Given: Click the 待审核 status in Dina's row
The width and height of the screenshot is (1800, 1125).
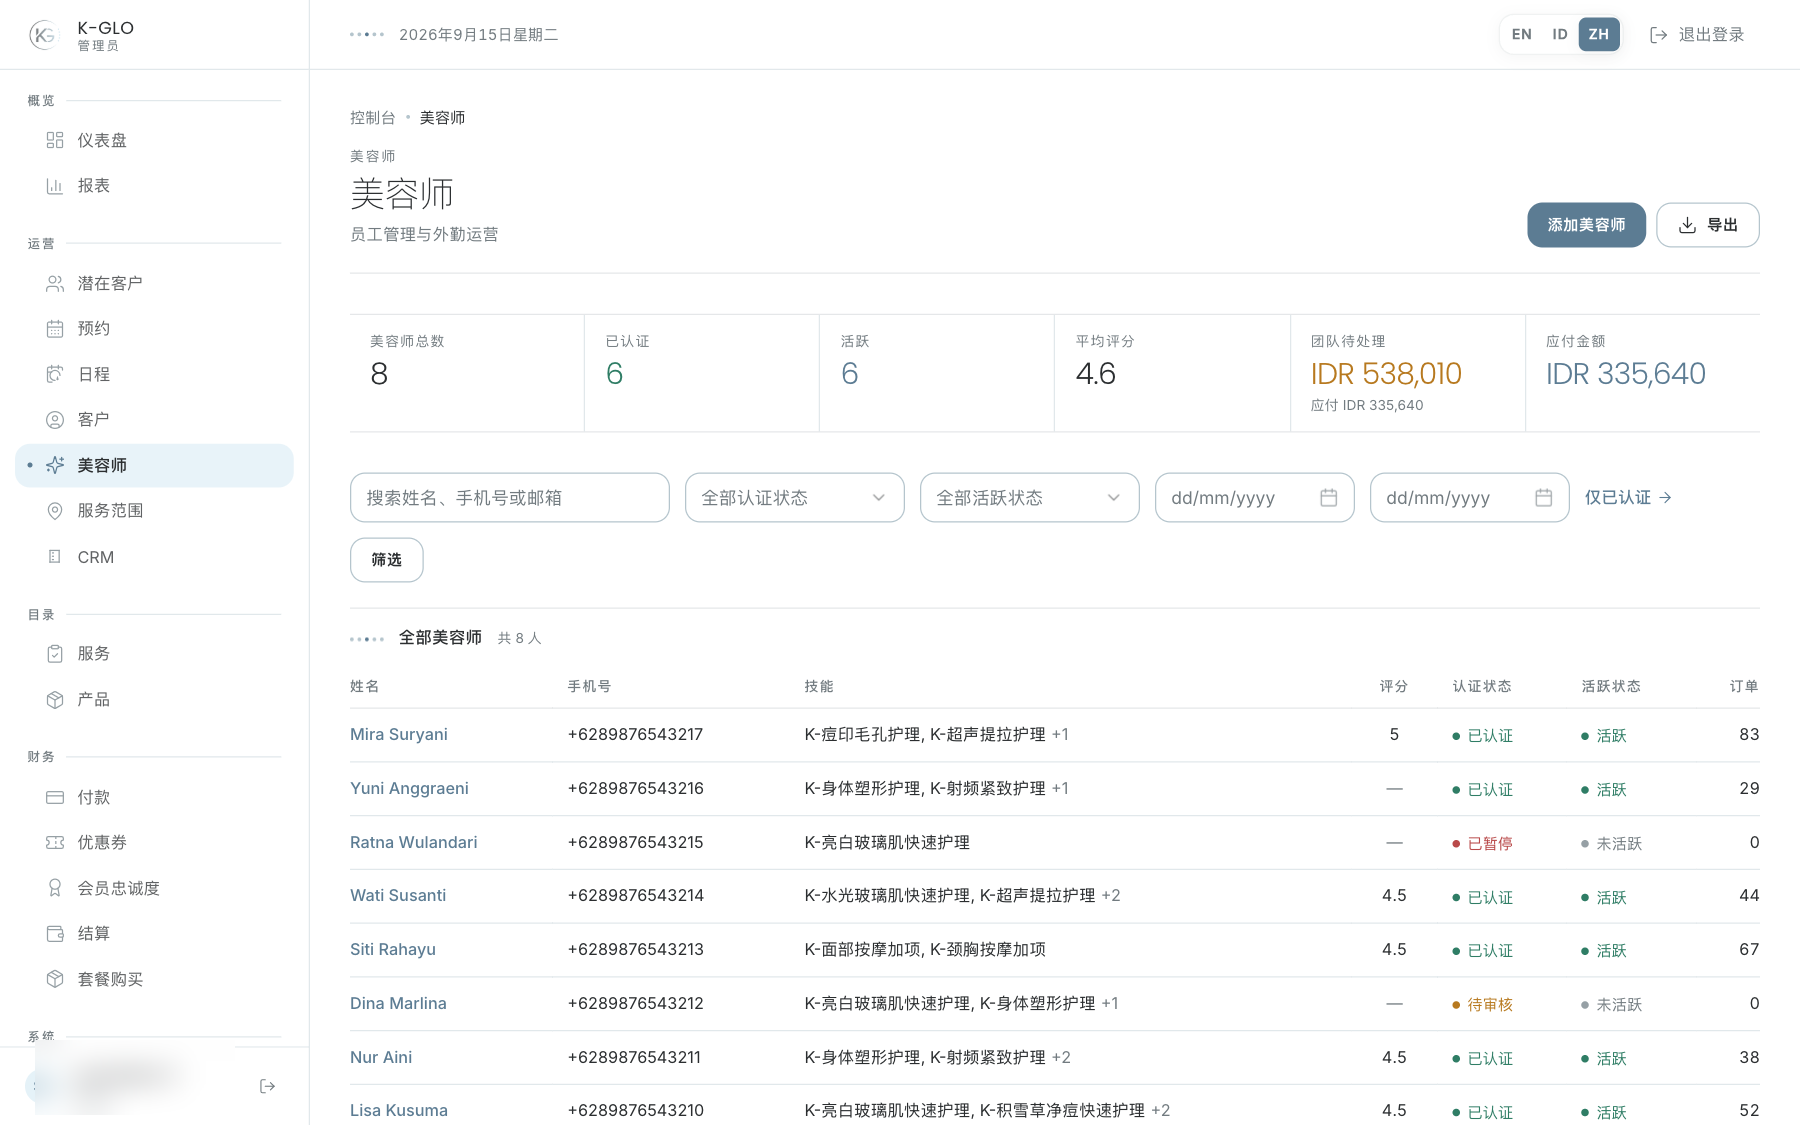Looking at the screenshot, I should tap(1482, 1005).
